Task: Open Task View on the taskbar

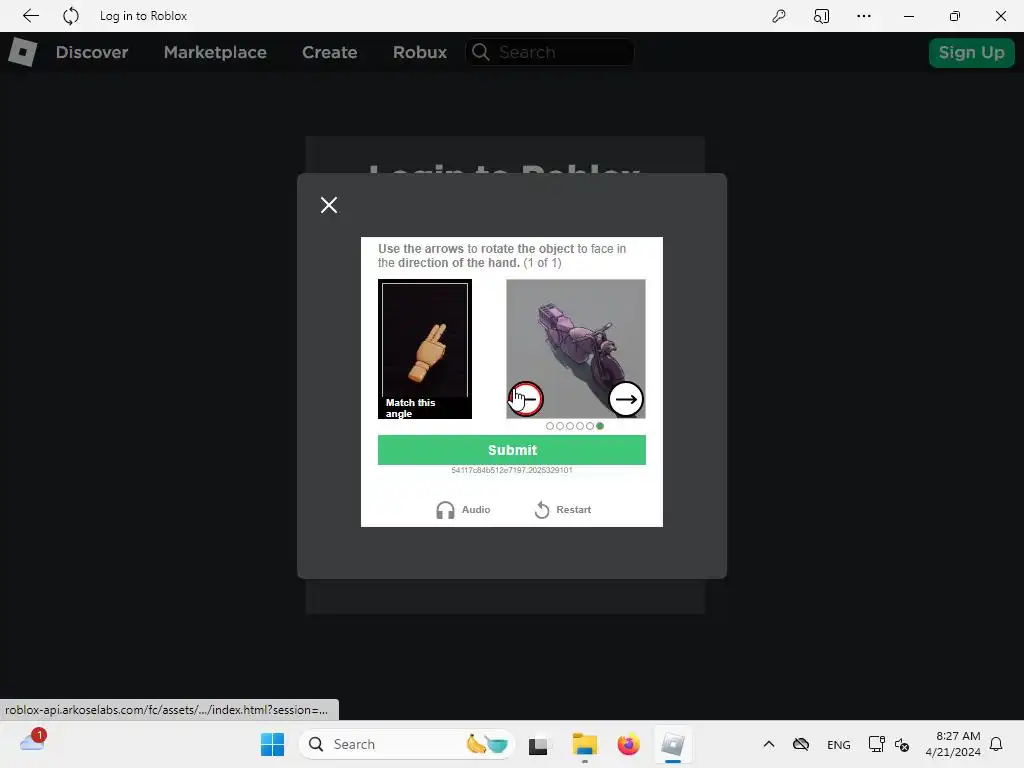Action: pyautogui.click(x=538, y=744)
